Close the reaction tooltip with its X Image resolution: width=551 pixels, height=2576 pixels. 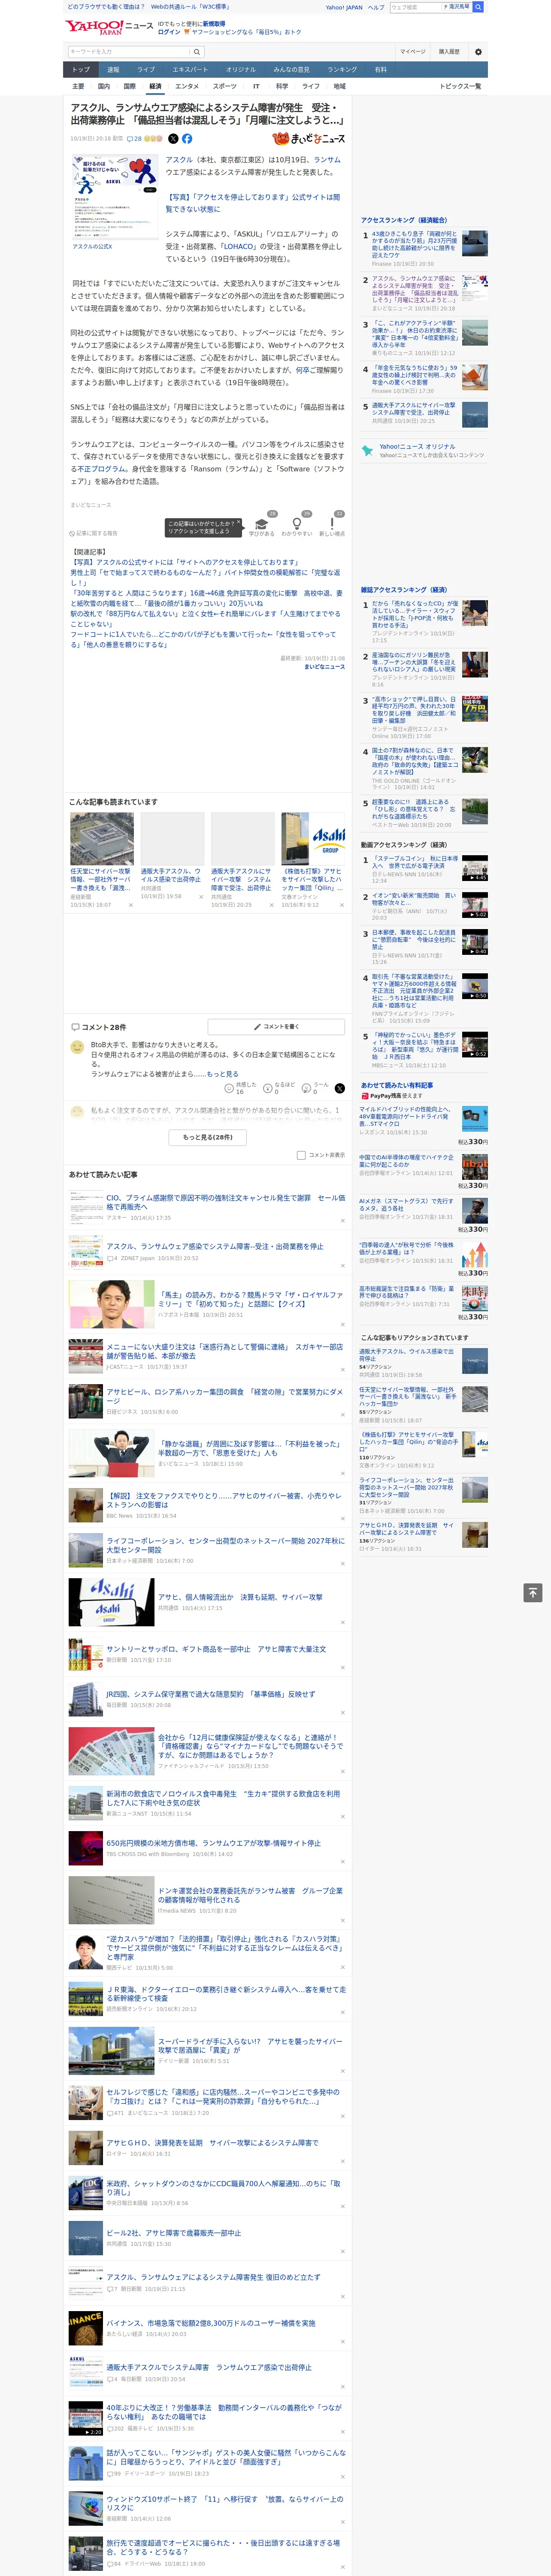pyautogui.click(x=239, y=523)
